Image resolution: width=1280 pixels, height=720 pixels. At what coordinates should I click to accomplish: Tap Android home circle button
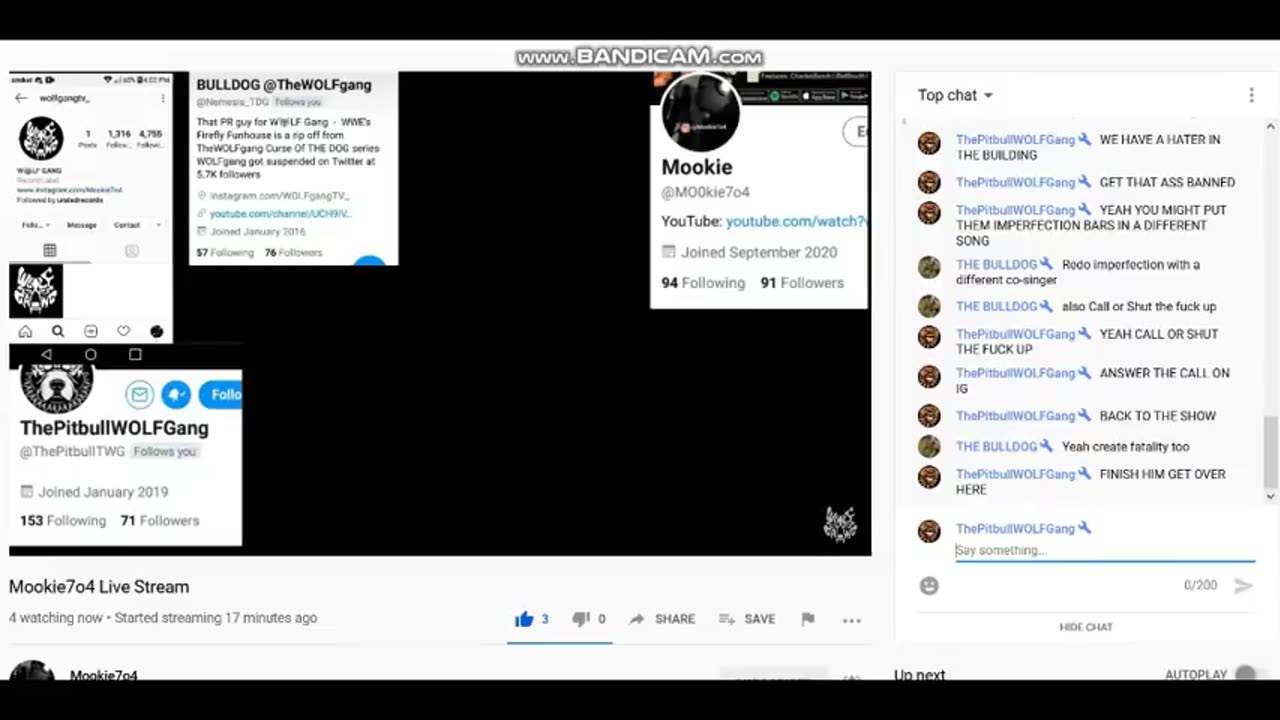click(90, 354)
